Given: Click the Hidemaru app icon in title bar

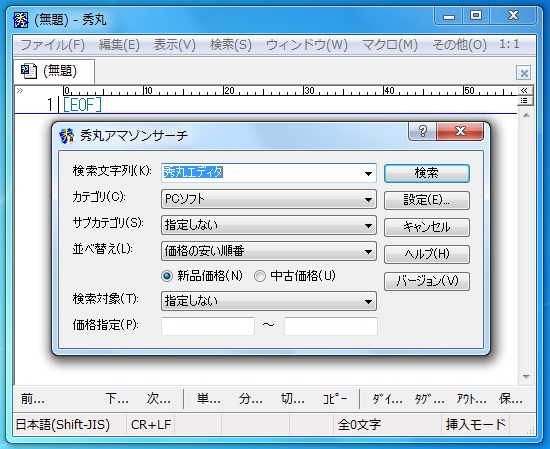Looking at the screenshot, I should [x=21, y=20].
